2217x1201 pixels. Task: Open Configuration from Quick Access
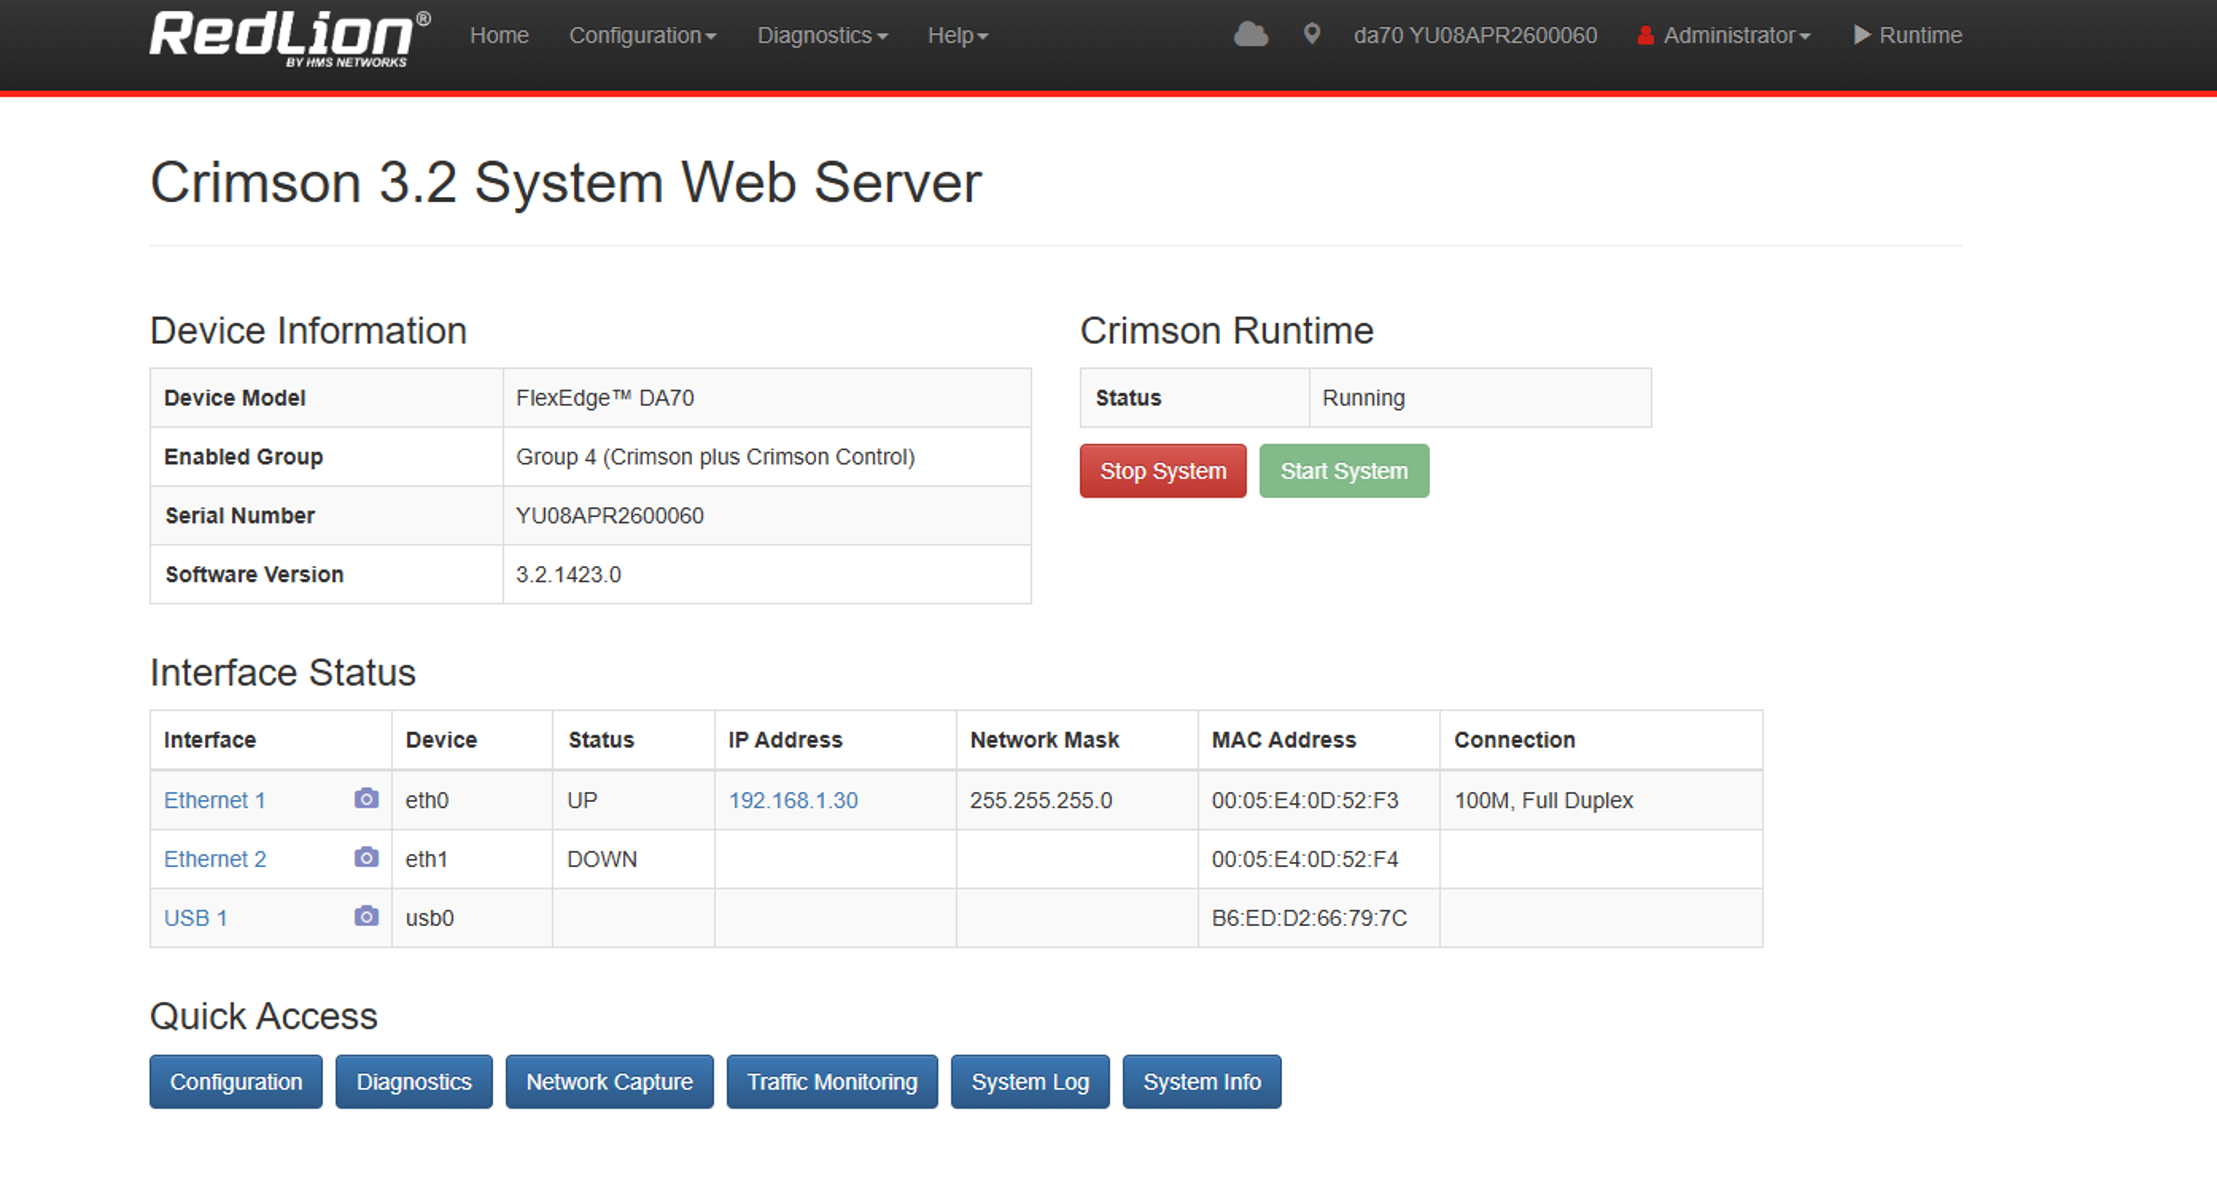point(236,1082)
